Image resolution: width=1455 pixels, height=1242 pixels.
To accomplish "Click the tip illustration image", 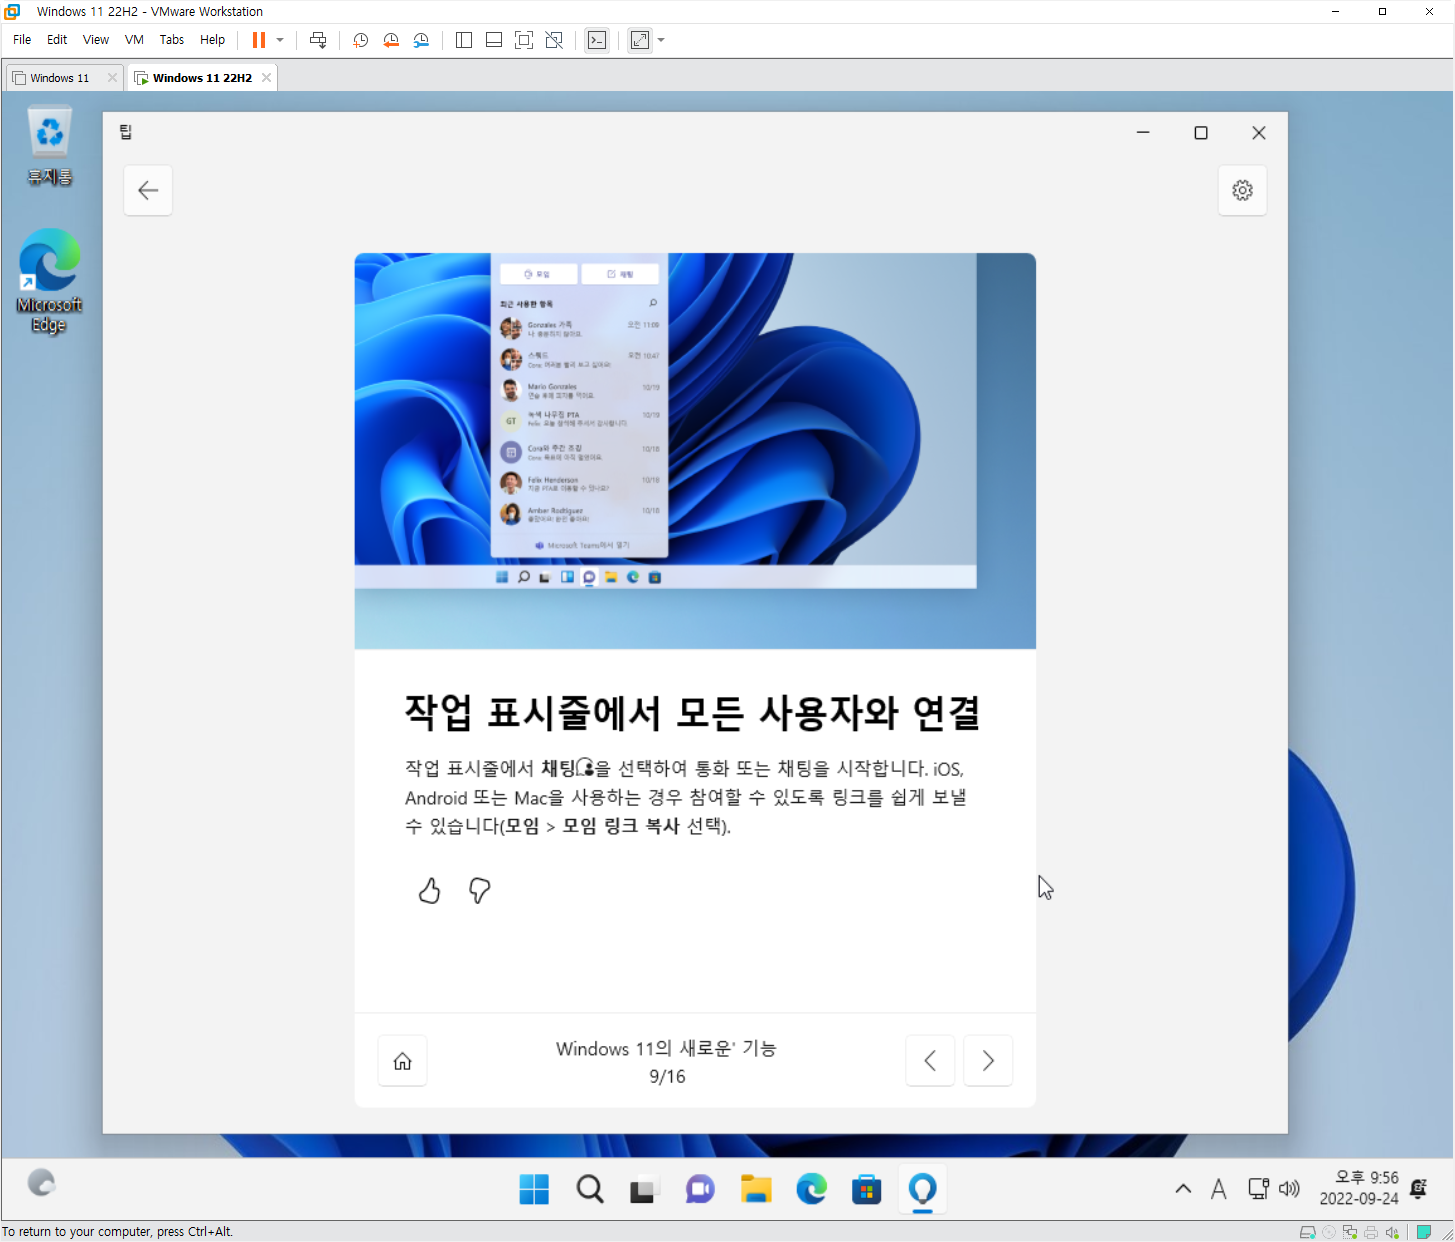I will [695, 451].
